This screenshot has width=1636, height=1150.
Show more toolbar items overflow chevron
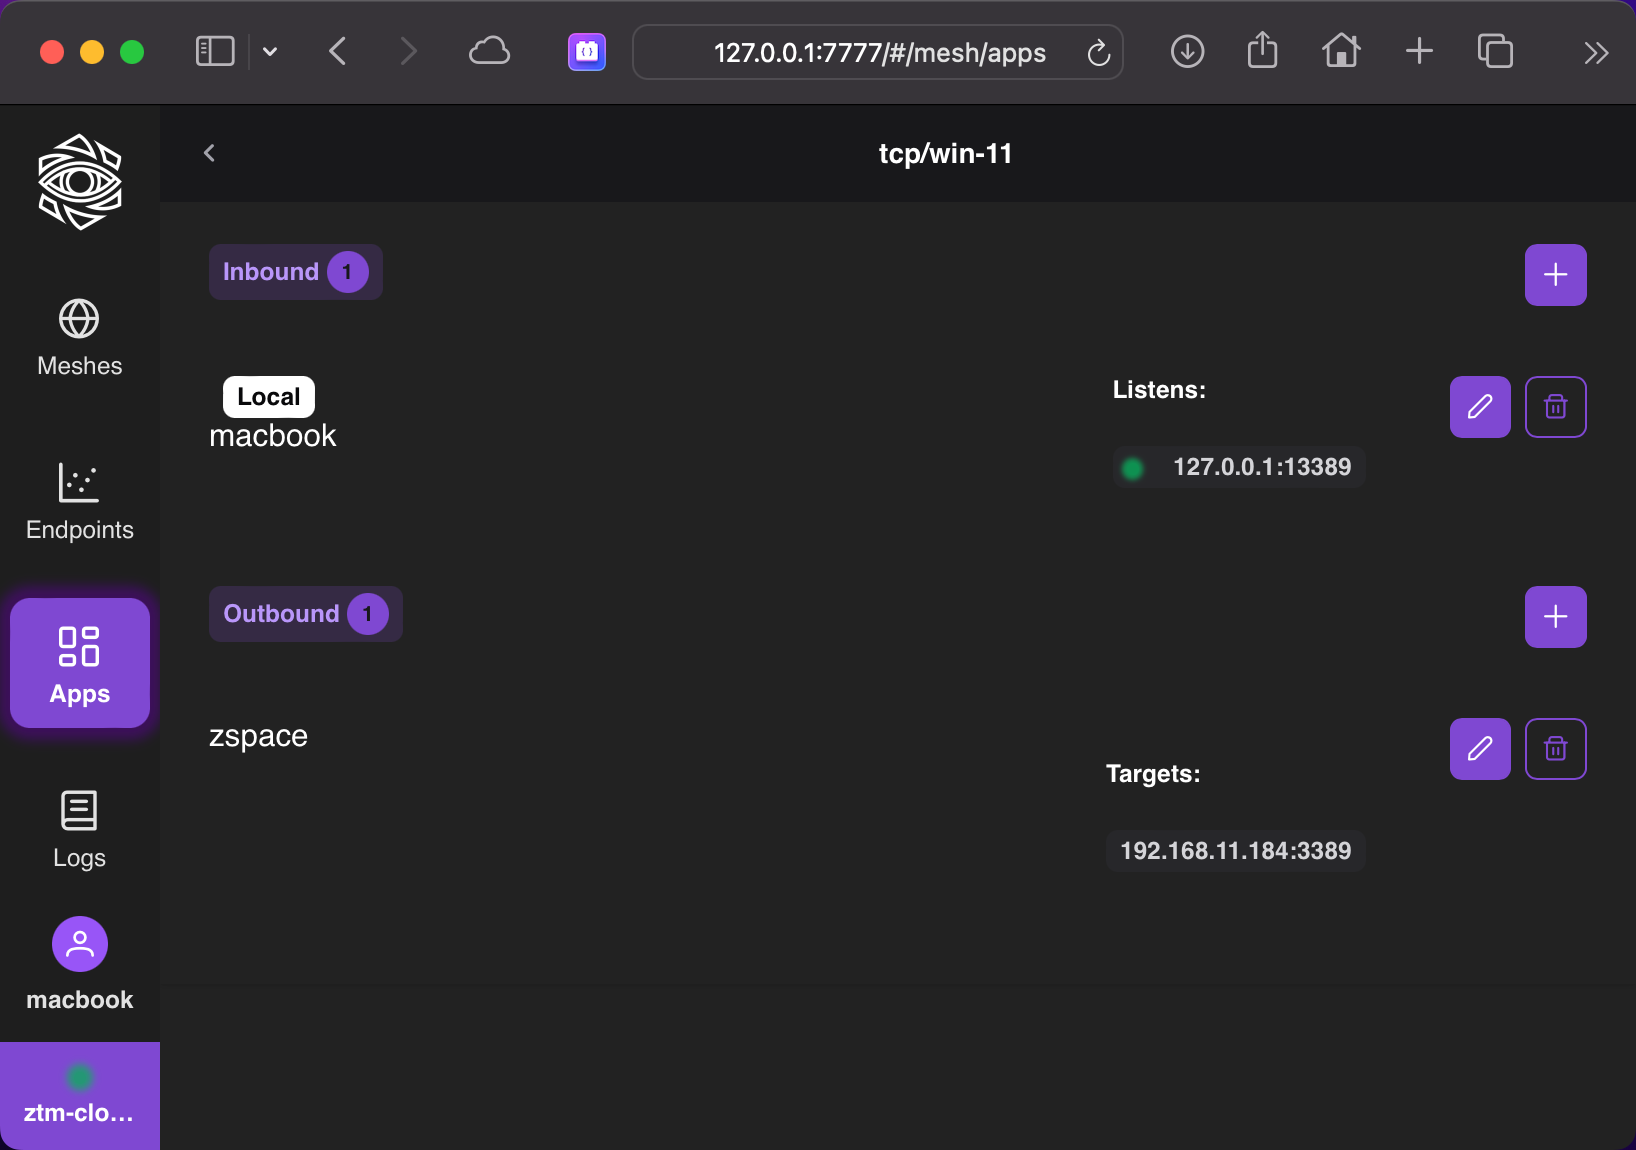[x=1596, y=52]
